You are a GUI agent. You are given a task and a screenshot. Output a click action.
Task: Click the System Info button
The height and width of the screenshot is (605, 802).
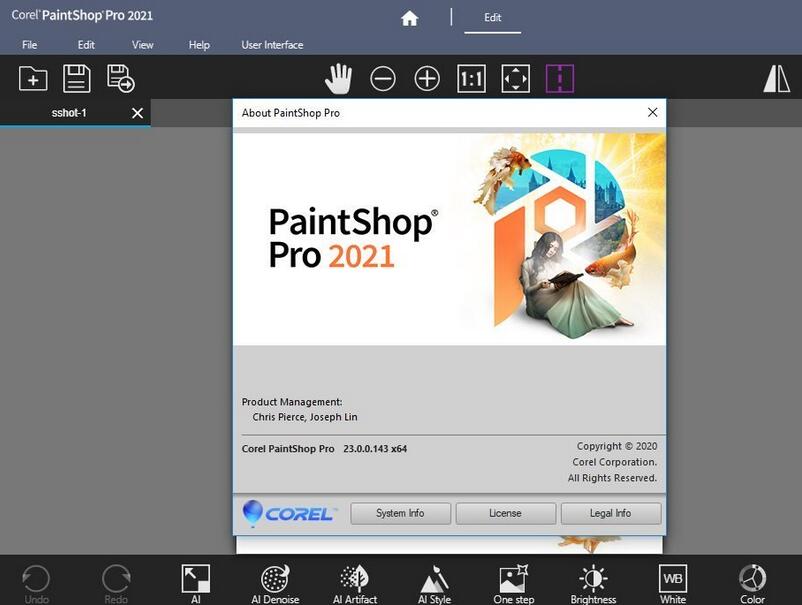pyautogui.click(x=400, y=513)
